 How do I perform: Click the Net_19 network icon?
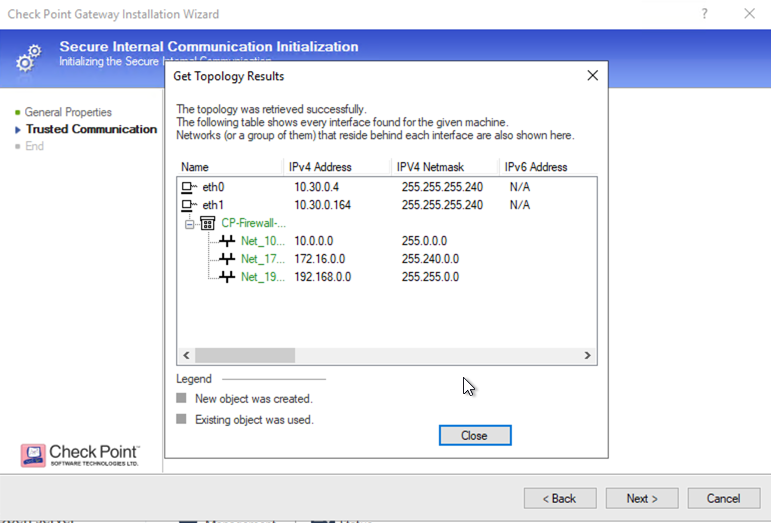[x=226, y=277]
